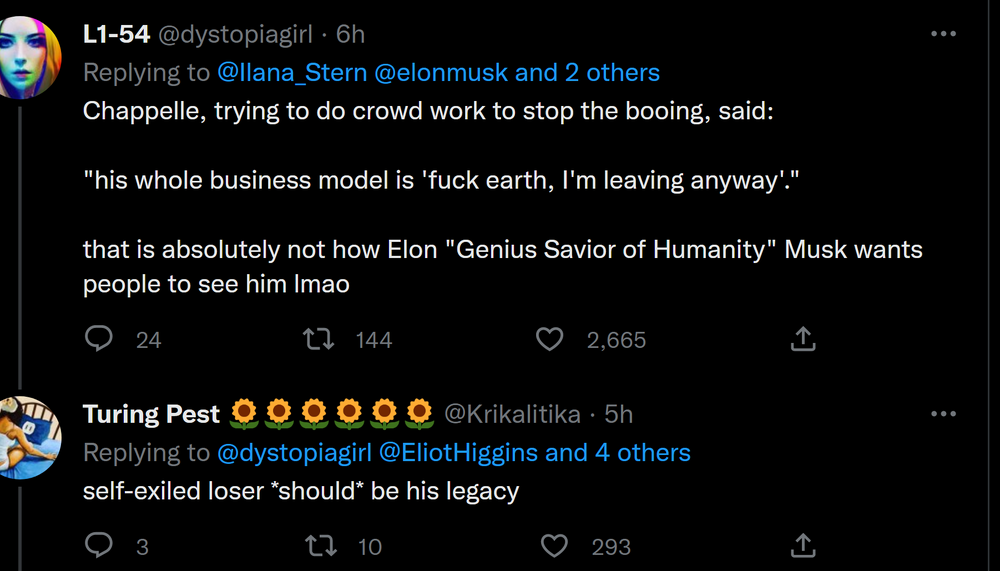Screen dimensions: 1000x571
Task: Open the @elonmusk mention link
Action: [441, 73]
